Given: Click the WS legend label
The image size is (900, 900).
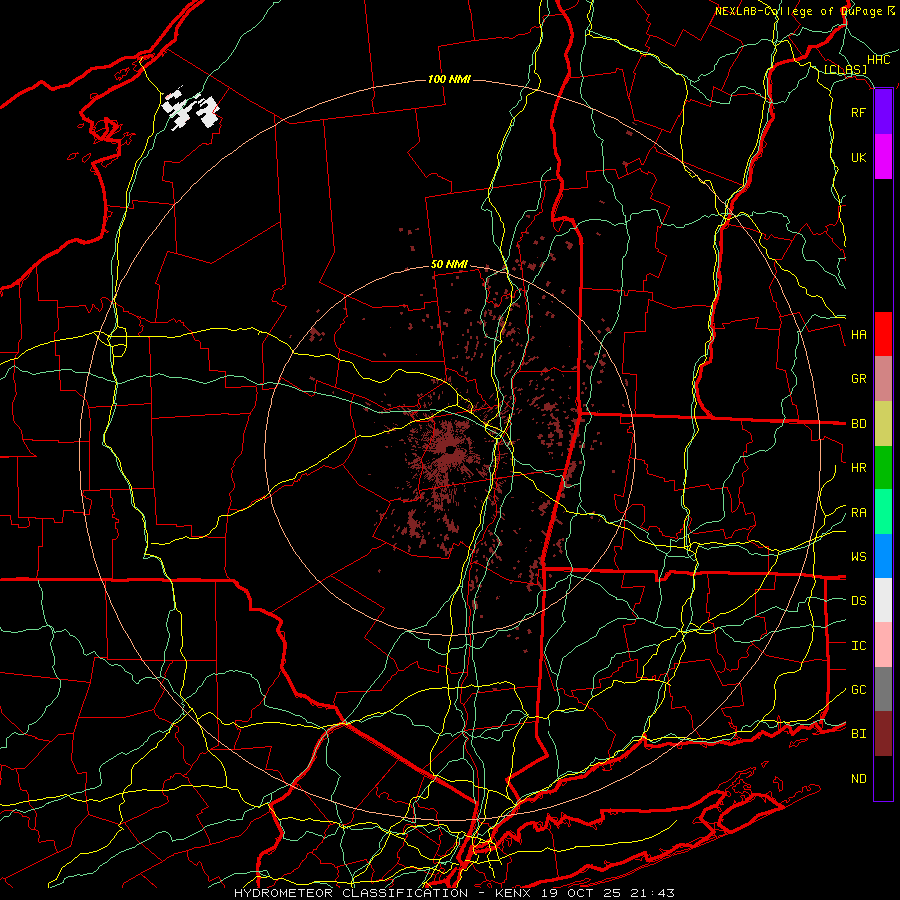Looking at the screenshot, I should point(858,557).
